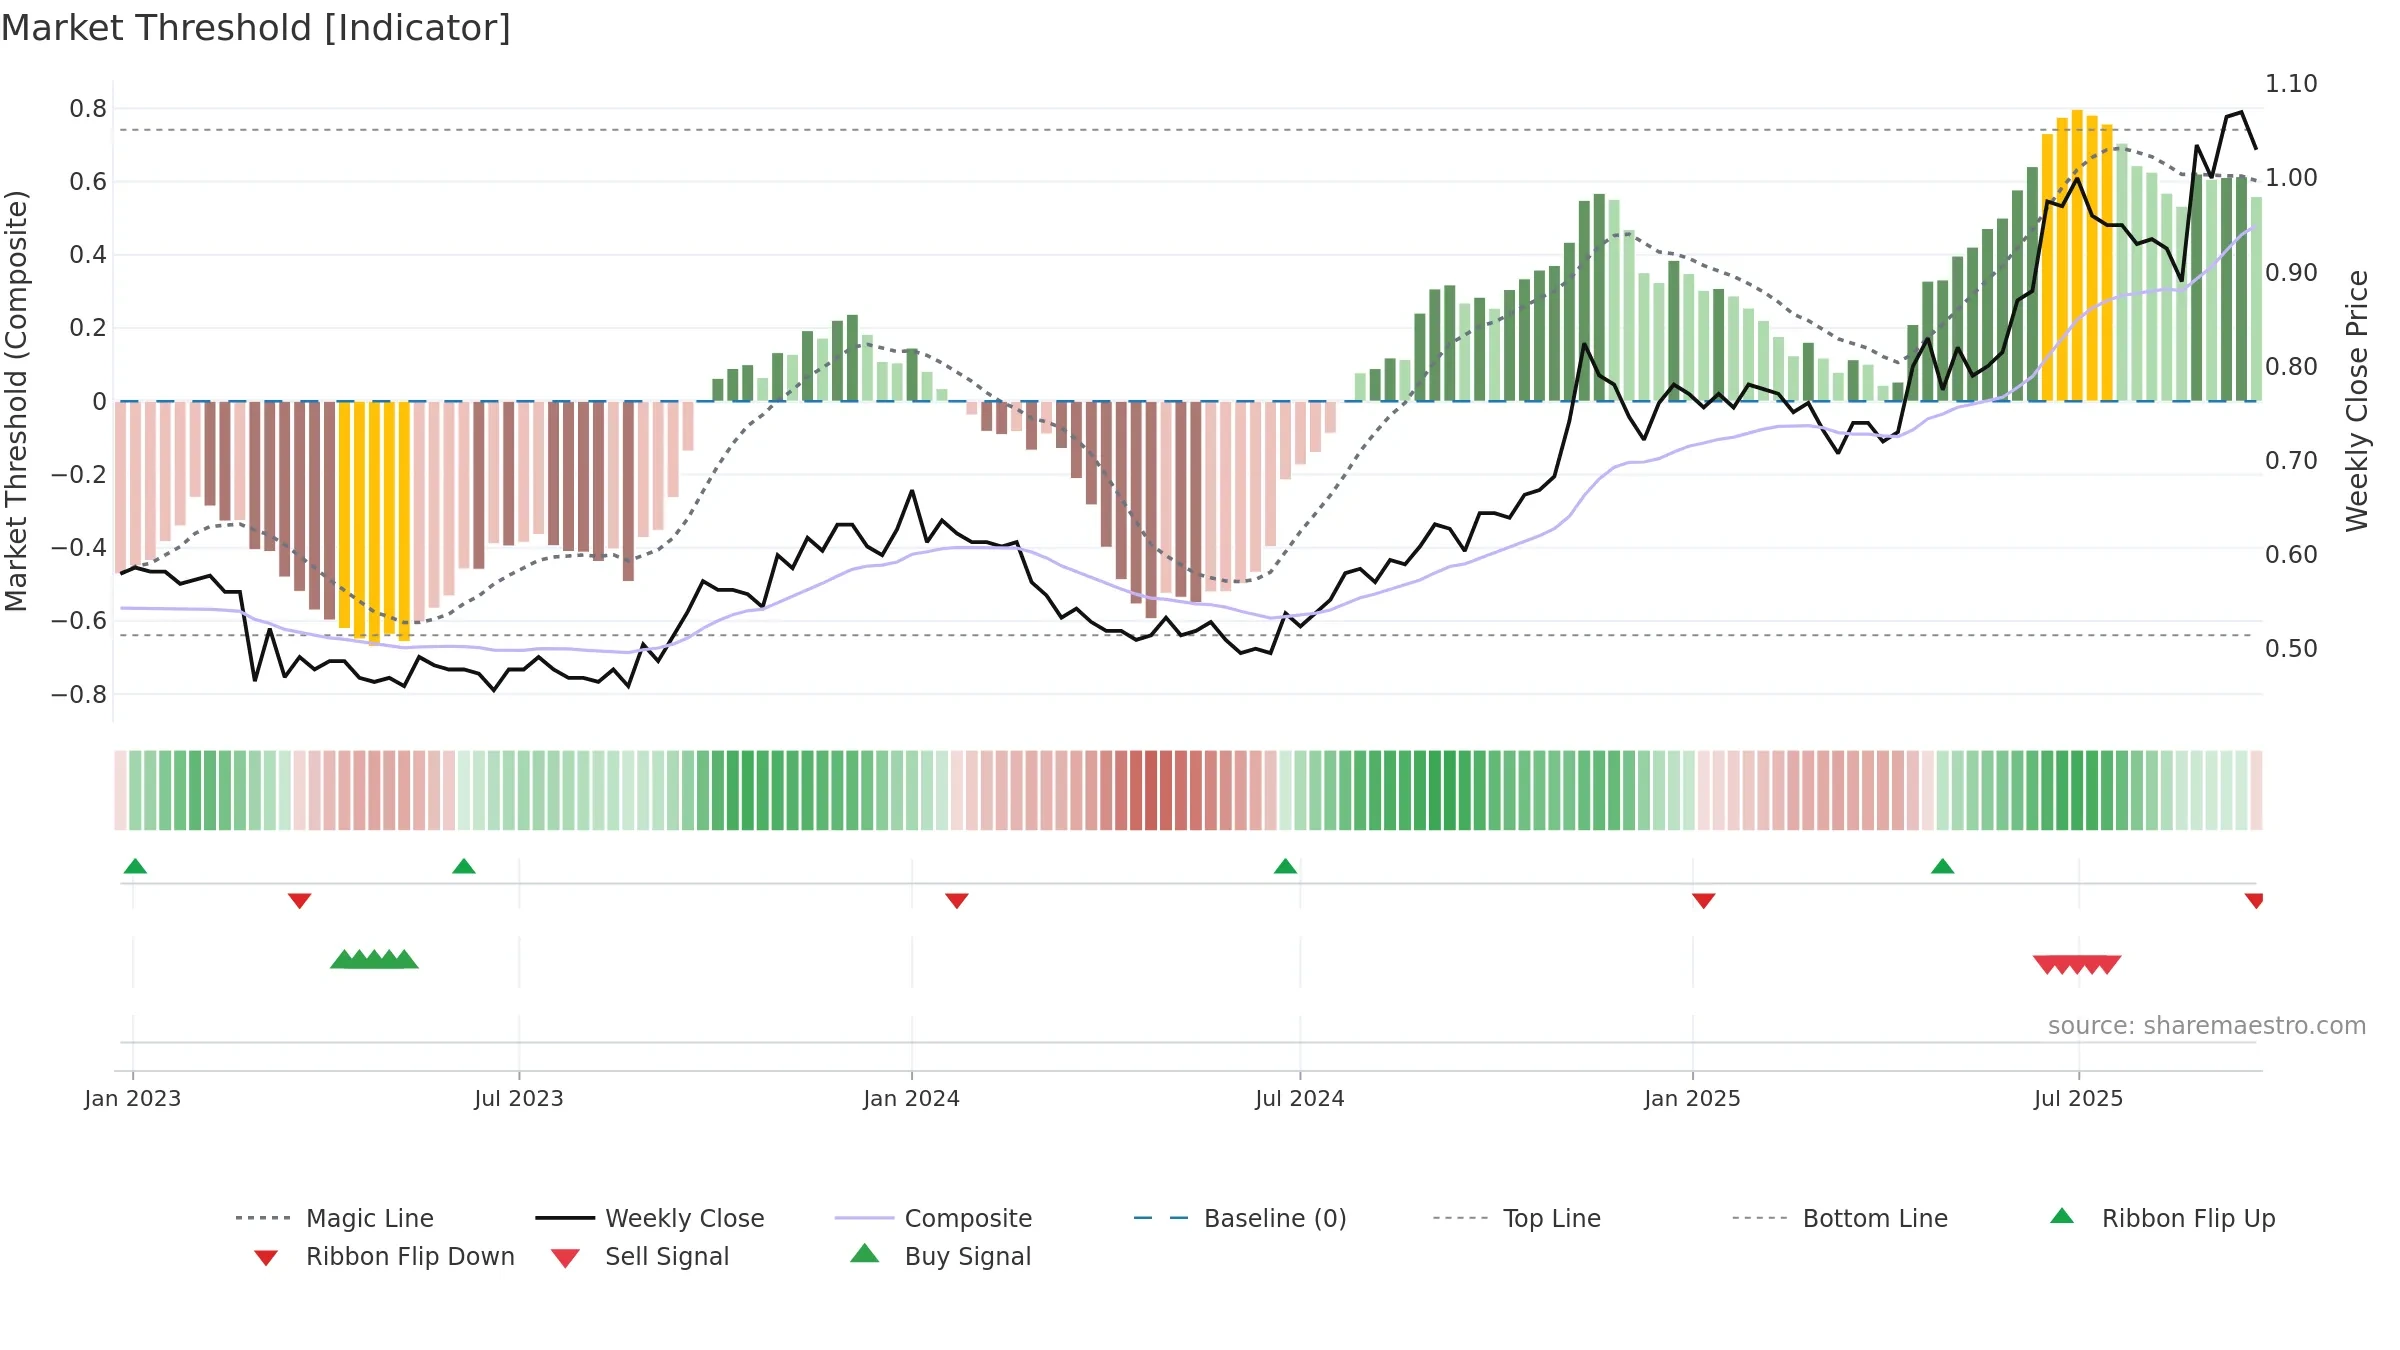Image resolution: width=2400 pixels, height=1350 pixels.
Task: Click the red flip-down marker at chart's far right
Action: 2254,901
